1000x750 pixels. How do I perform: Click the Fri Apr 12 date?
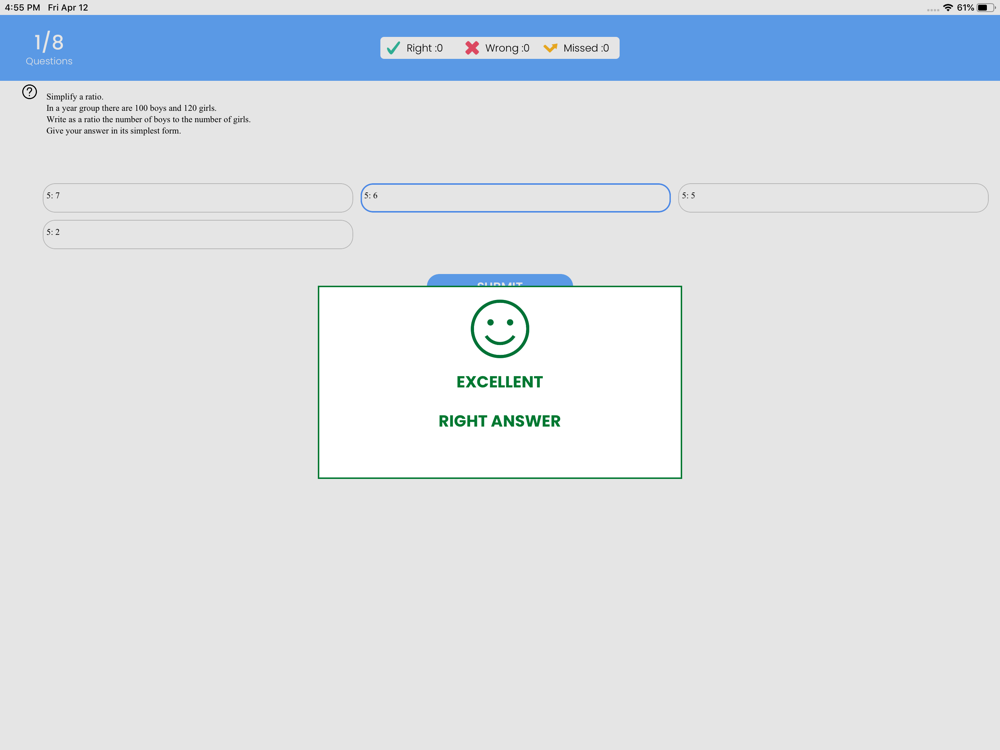point(68,8)
